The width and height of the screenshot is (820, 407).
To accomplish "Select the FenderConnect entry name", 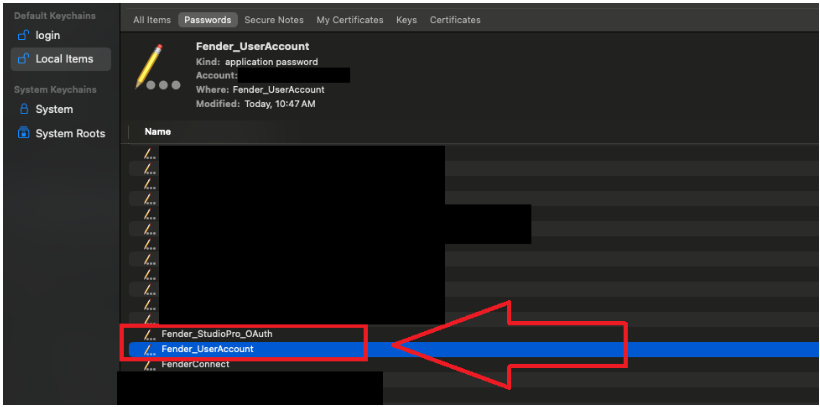I will point(195,364).
